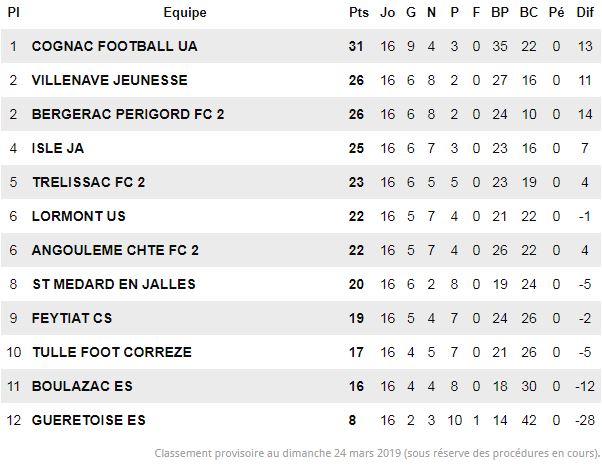Click the BP column header
This screenshot has width=602, height=469.
click(500, 12)
